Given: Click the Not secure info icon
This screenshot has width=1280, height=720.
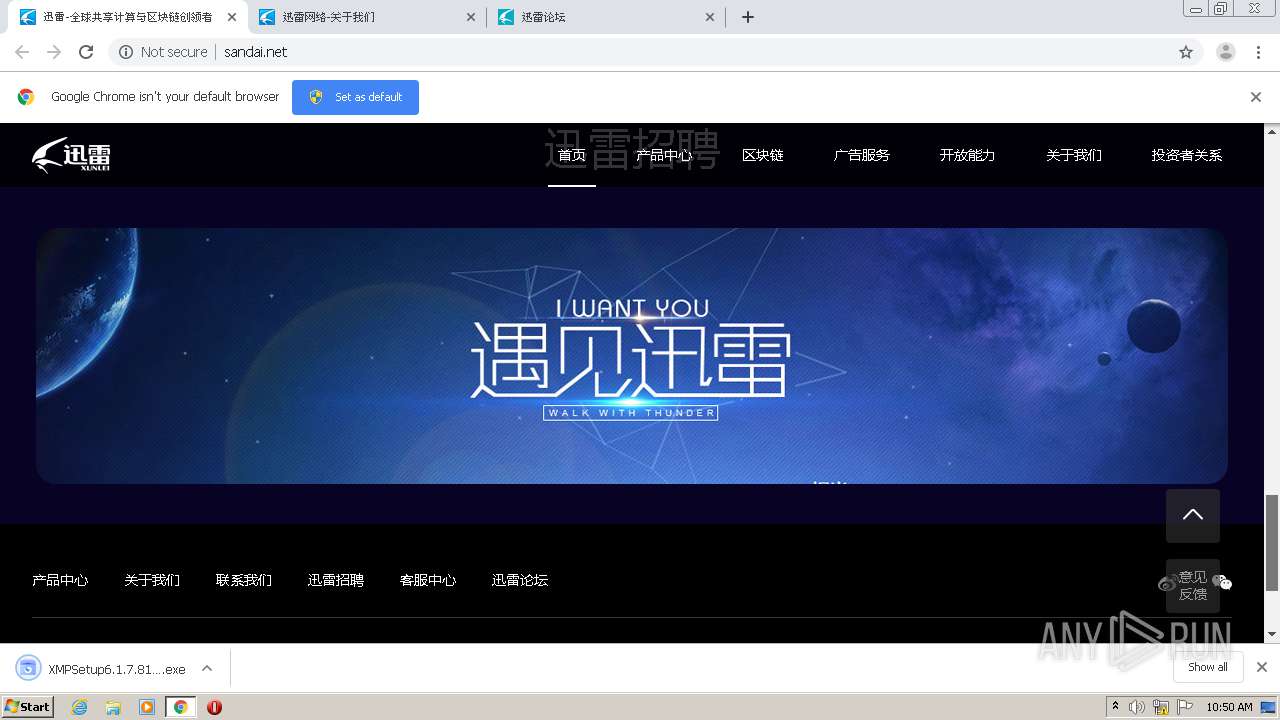Looking at the screenshot, I should pyautogui.click(x=126, y=52).
